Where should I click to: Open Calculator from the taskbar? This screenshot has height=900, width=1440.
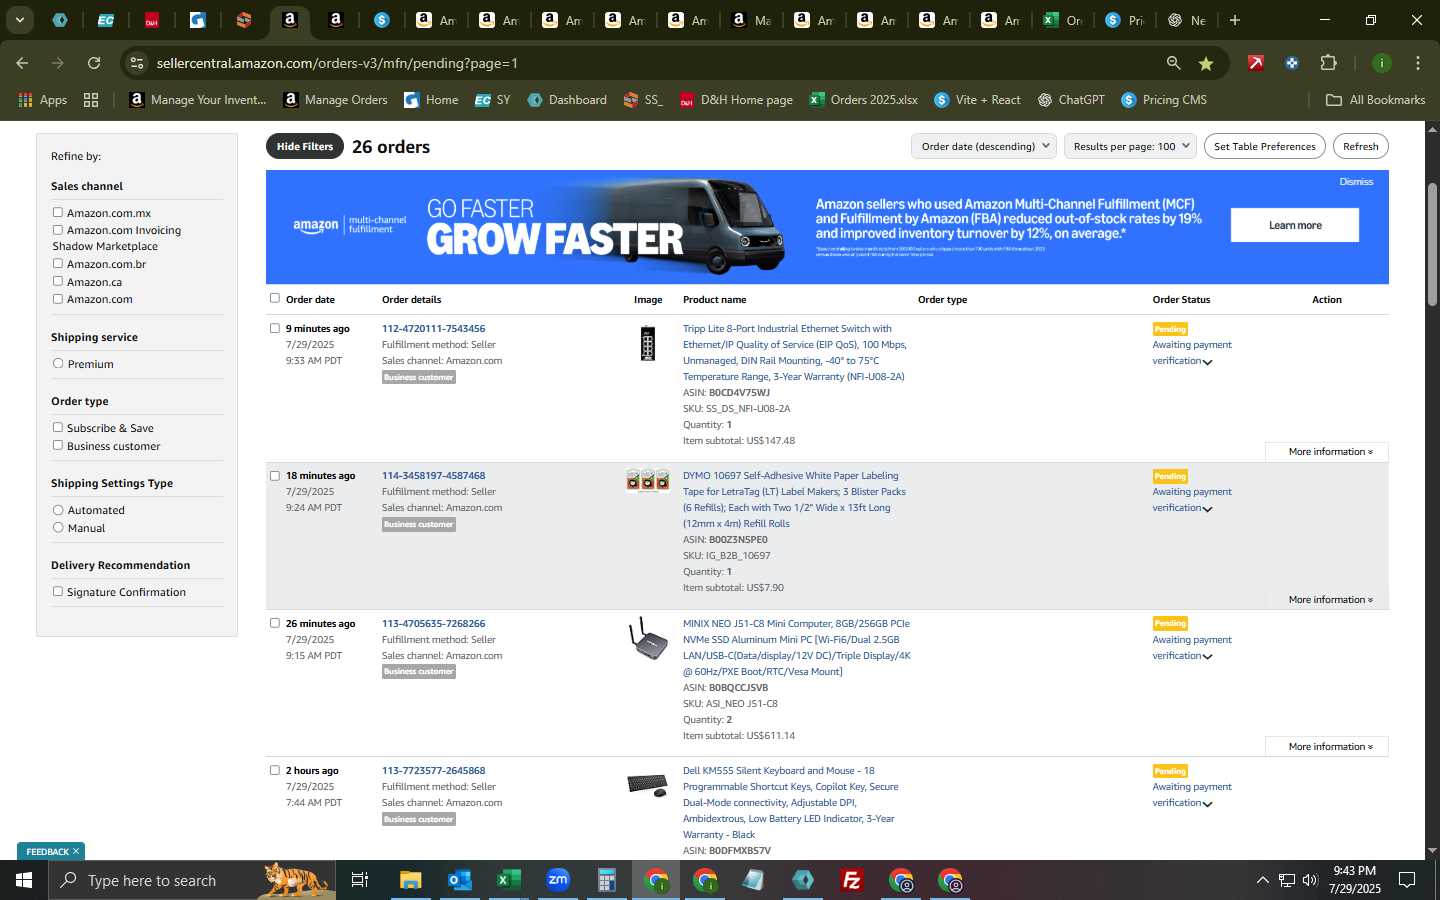(606, 880)
